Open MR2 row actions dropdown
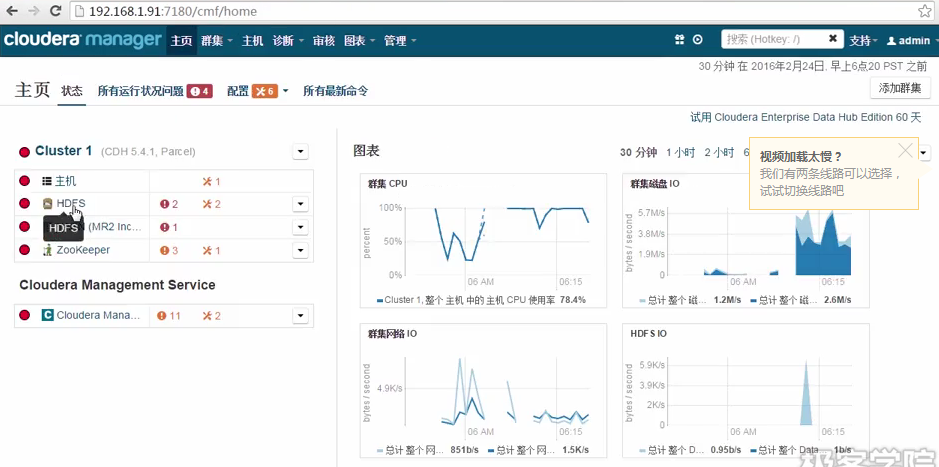The height and width of the screenshot is (467, 939). pyautogui.click(x=301, y=228)
